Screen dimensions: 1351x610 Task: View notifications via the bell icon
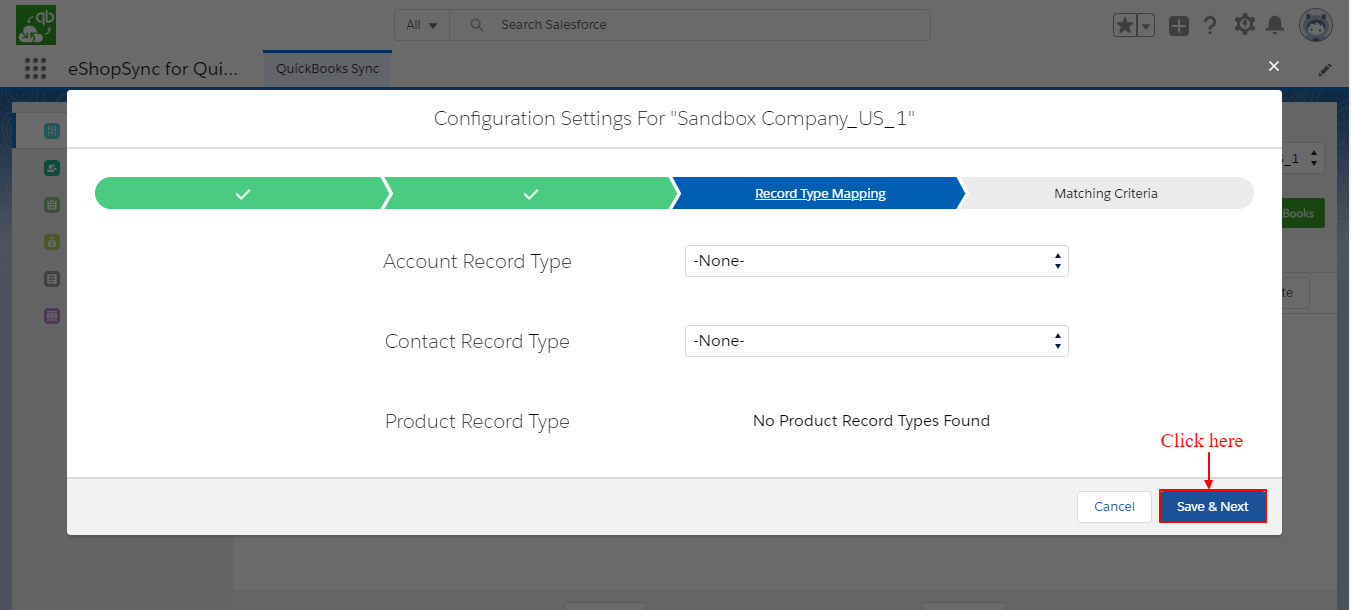[x=1275, y=25]
